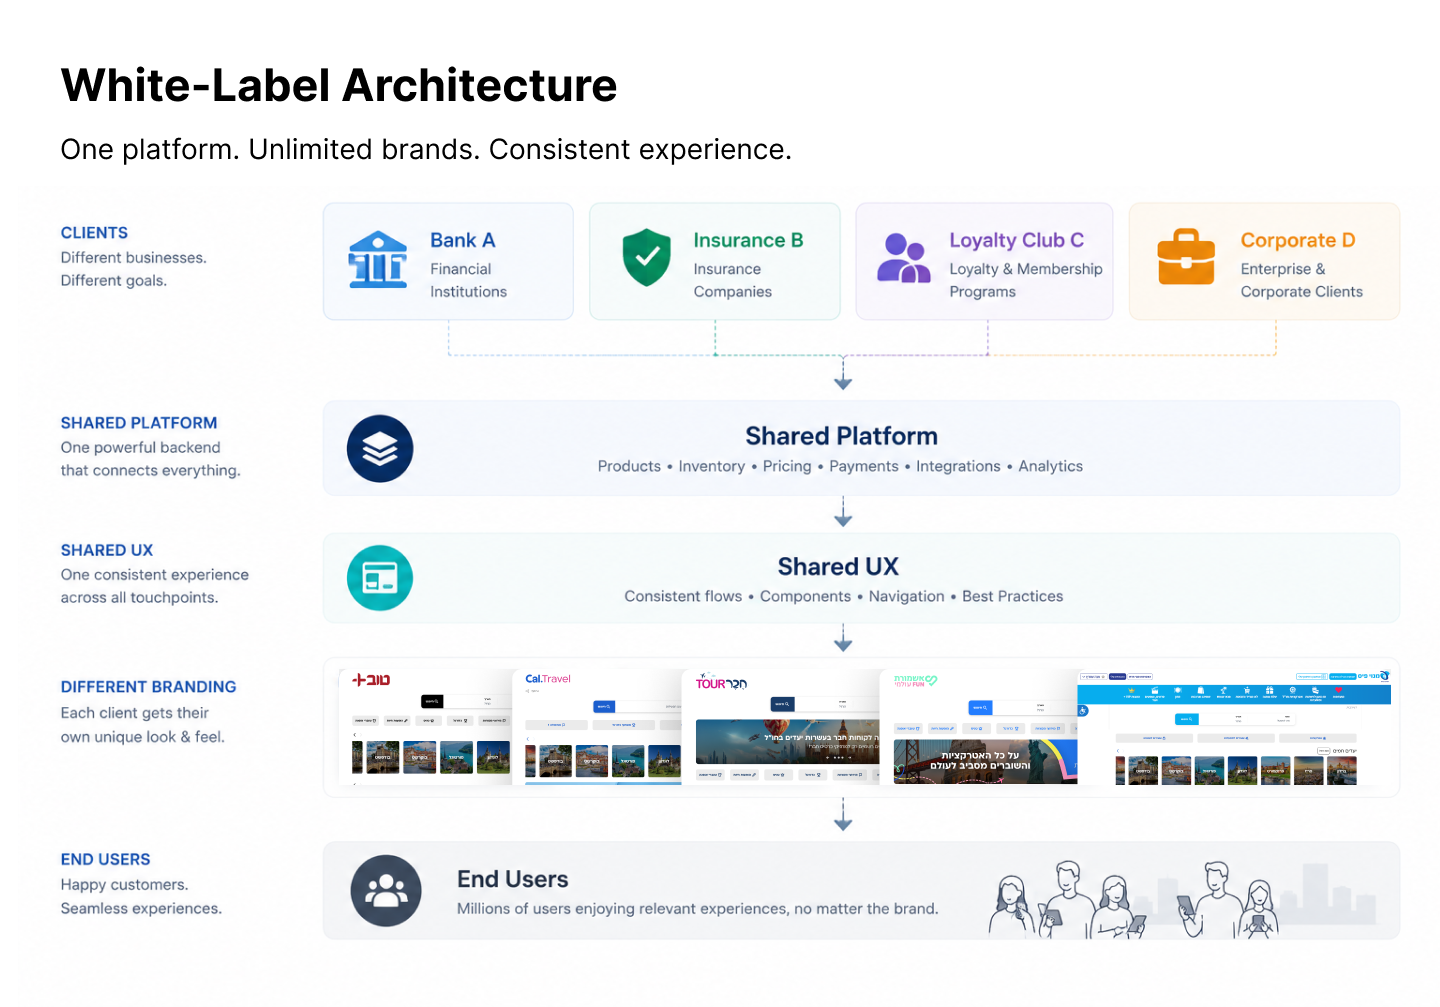Image resolution: width=1440 pixels, height=1007 pixels.
Task: Select the Corporate D card title
Action: point(1298,240)
